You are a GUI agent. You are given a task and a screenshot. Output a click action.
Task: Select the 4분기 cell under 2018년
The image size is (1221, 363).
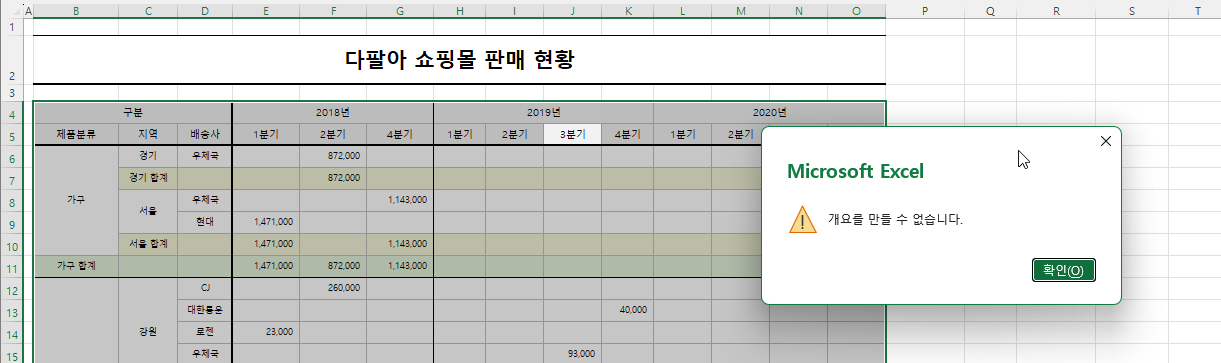pos(400,134)
